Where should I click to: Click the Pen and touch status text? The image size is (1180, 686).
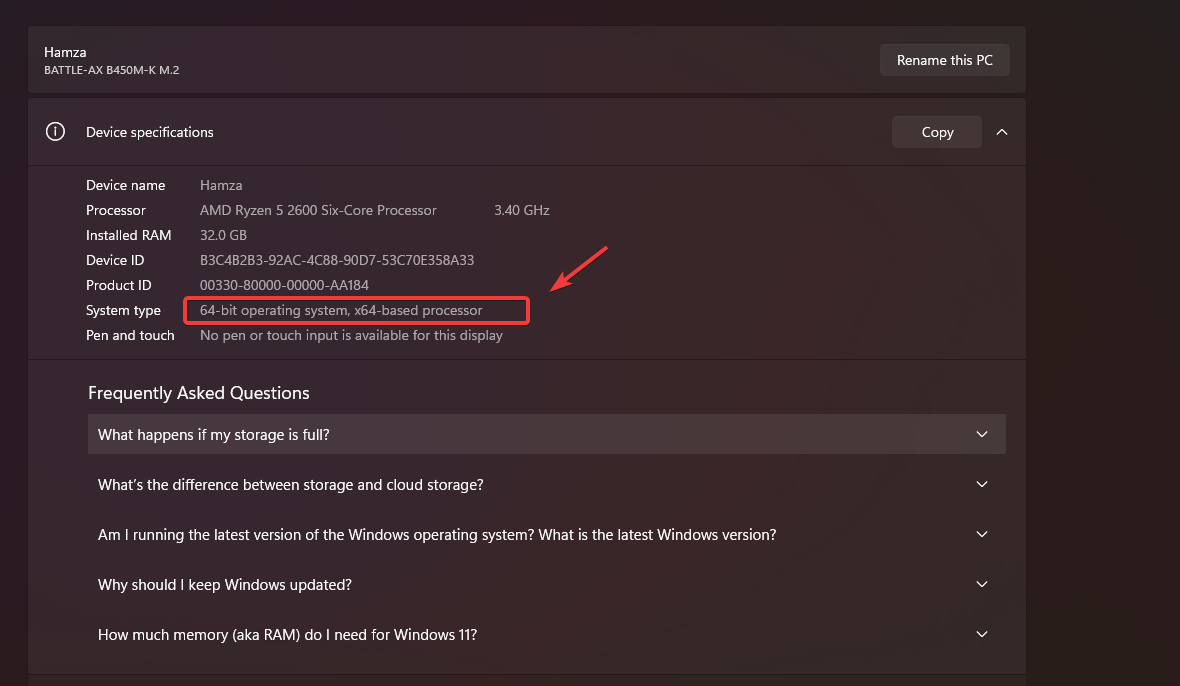[351, 335]
